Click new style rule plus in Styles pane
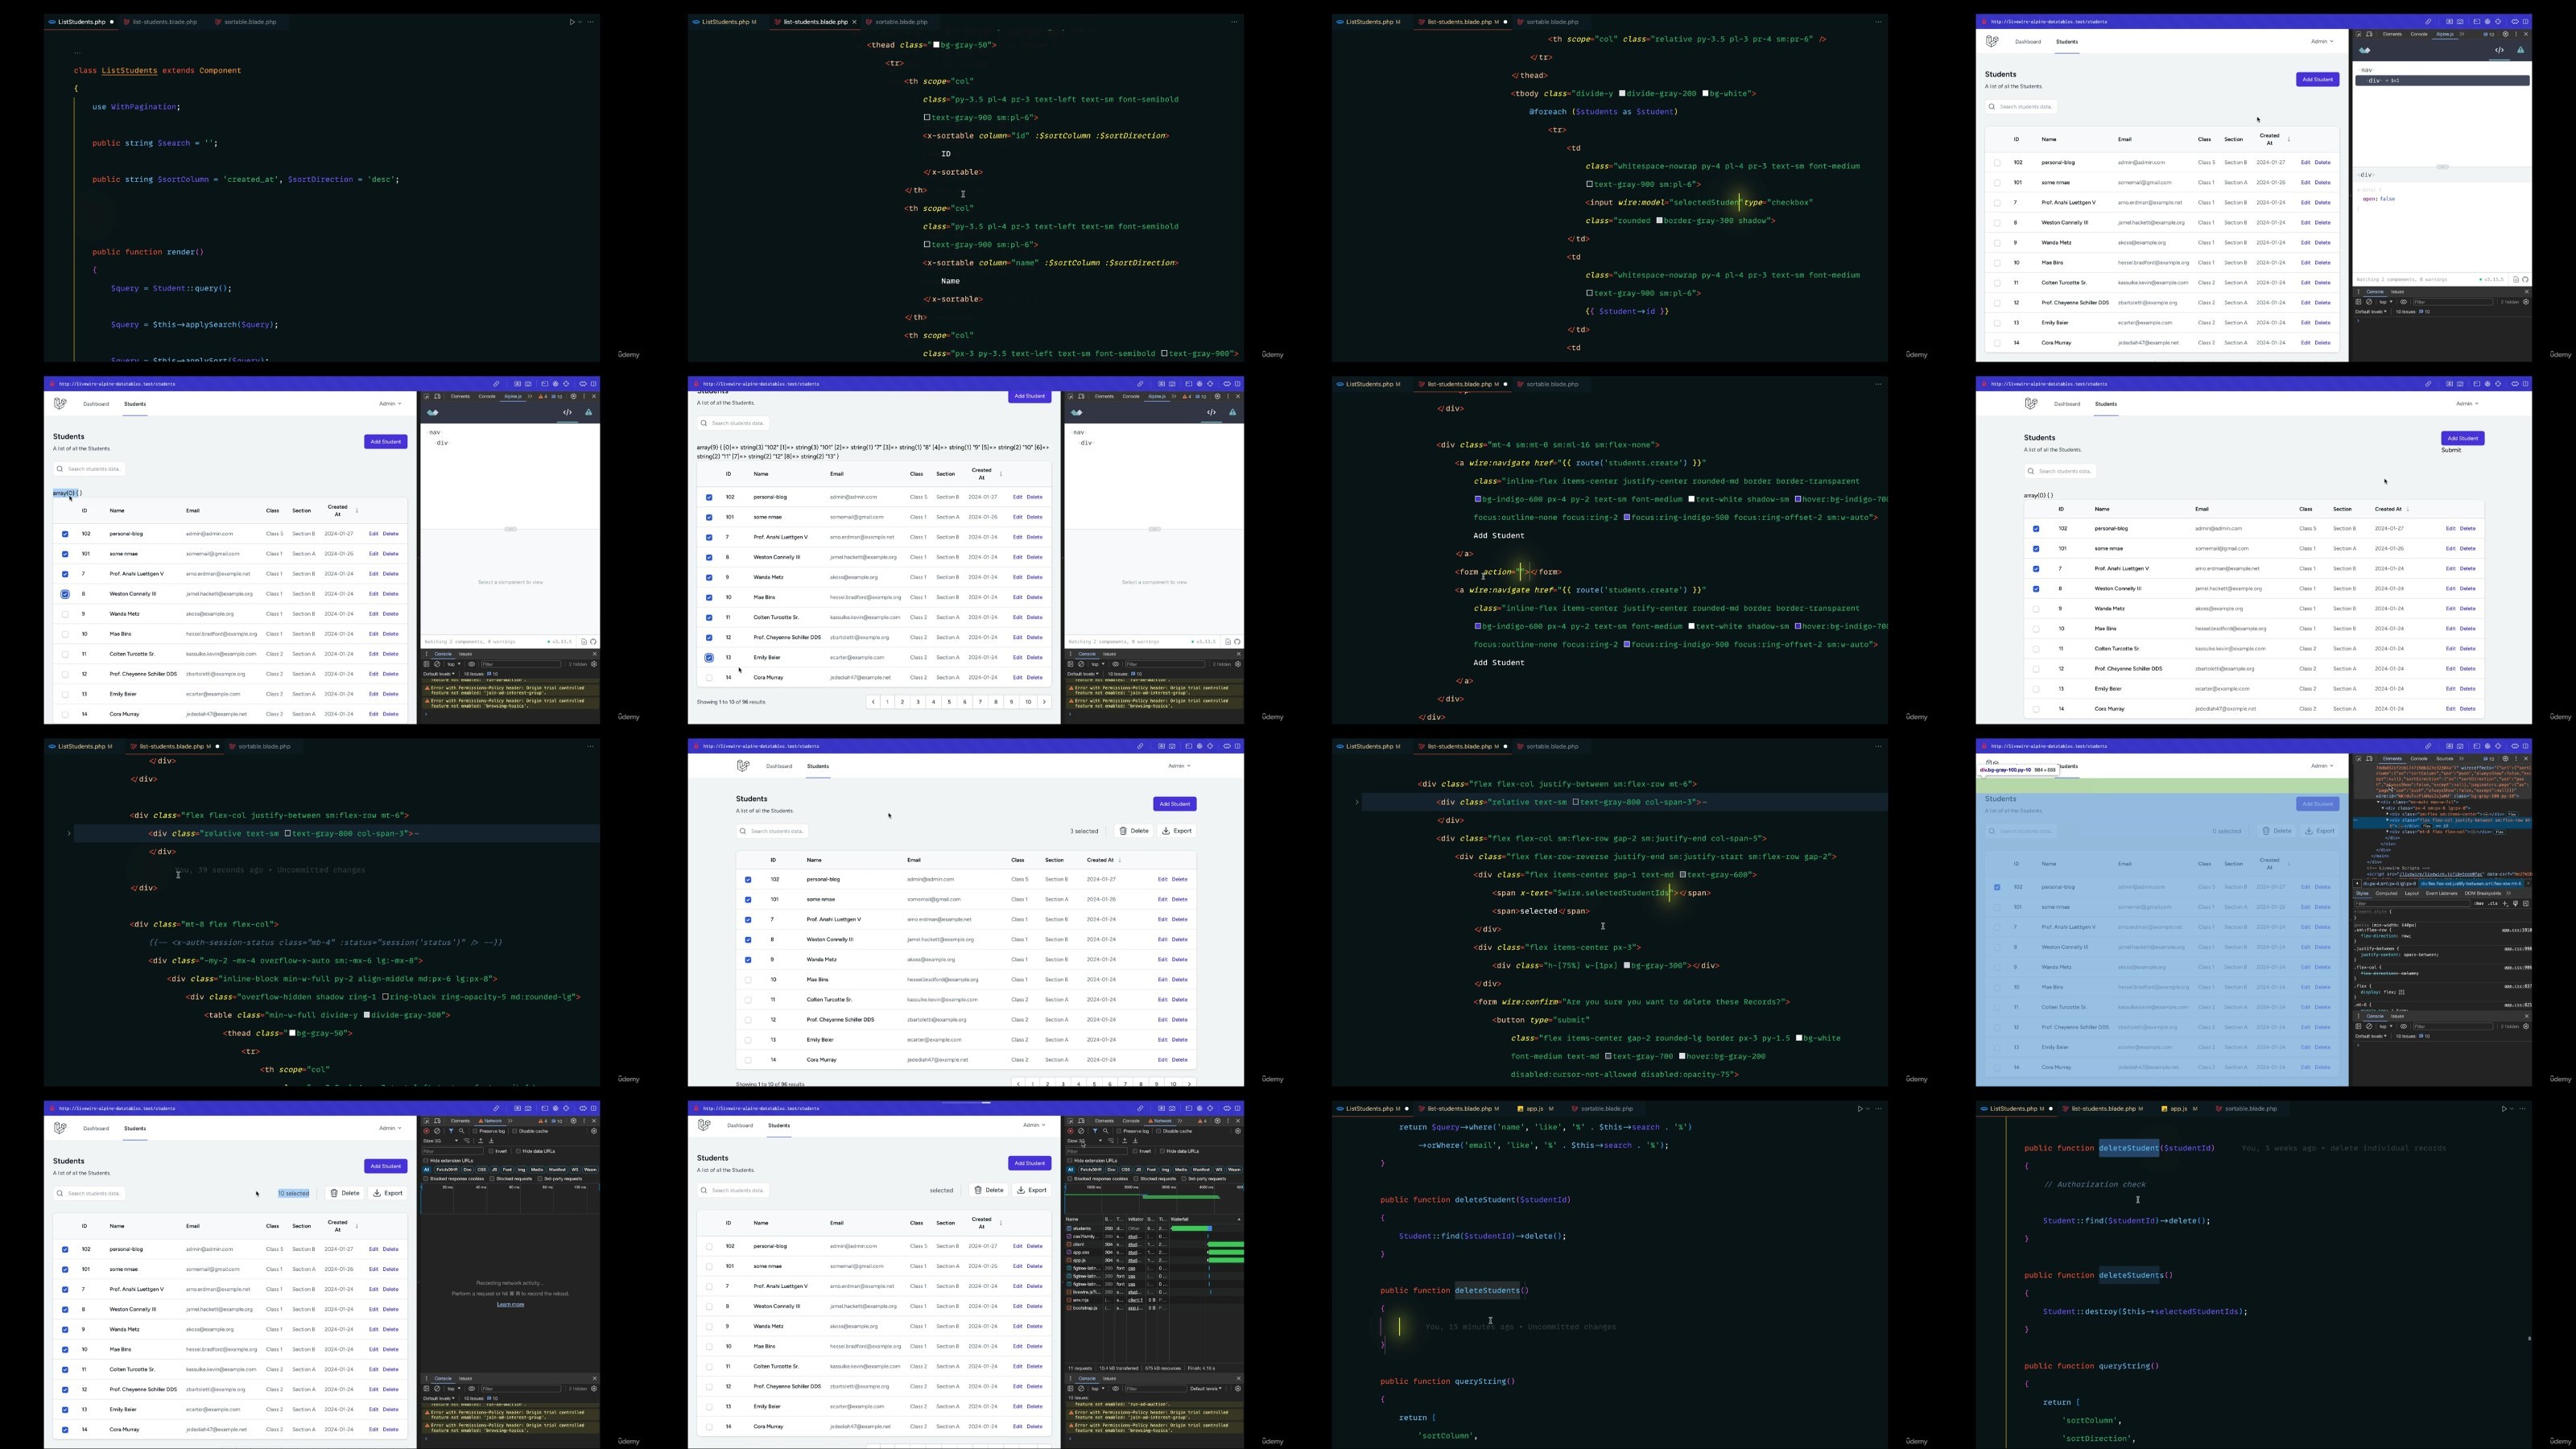The width and height of the screenshot is (2576, 1449). 2506,903
